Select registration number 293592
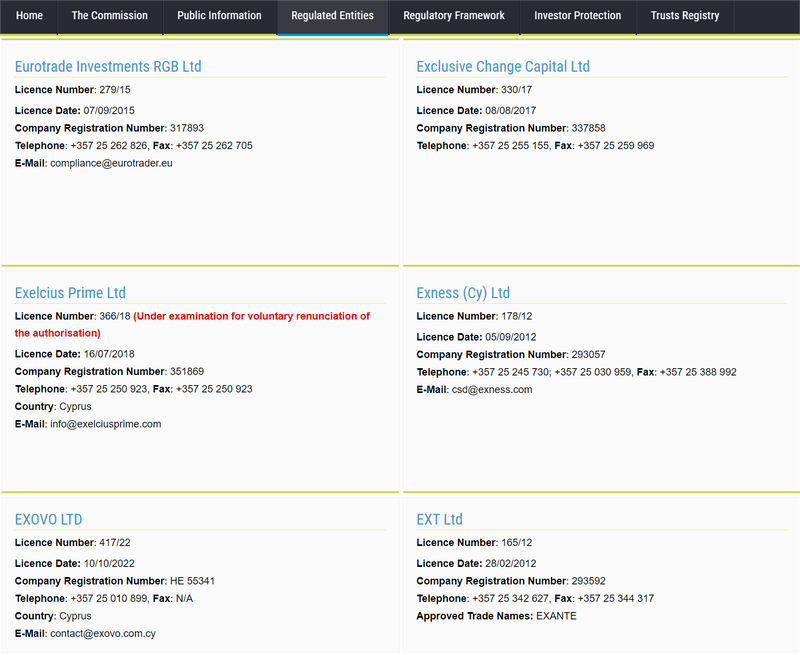 pyautogui.click(x=588, y=581)
